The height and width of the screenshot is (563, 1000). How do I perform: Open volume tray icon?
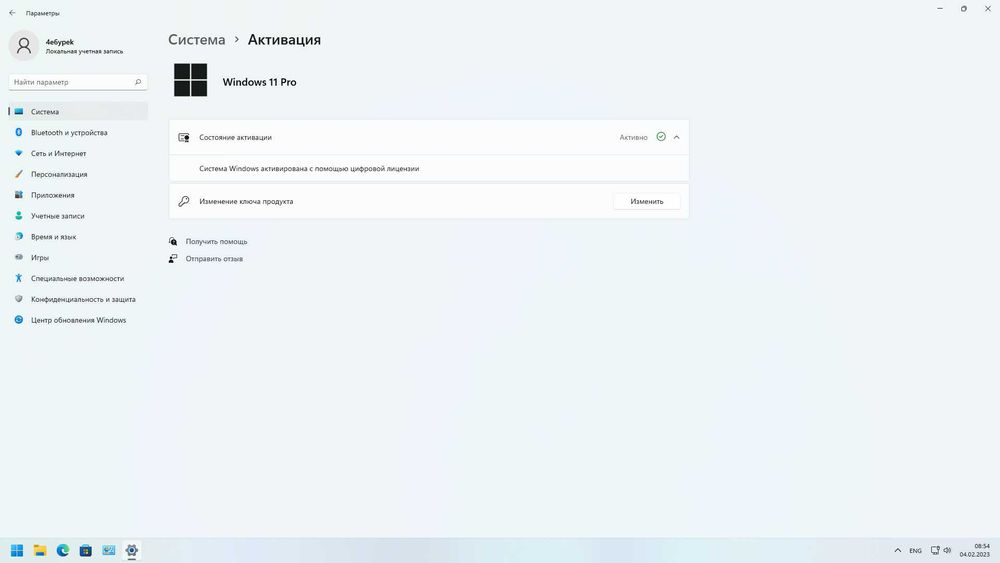coord(947,550)
